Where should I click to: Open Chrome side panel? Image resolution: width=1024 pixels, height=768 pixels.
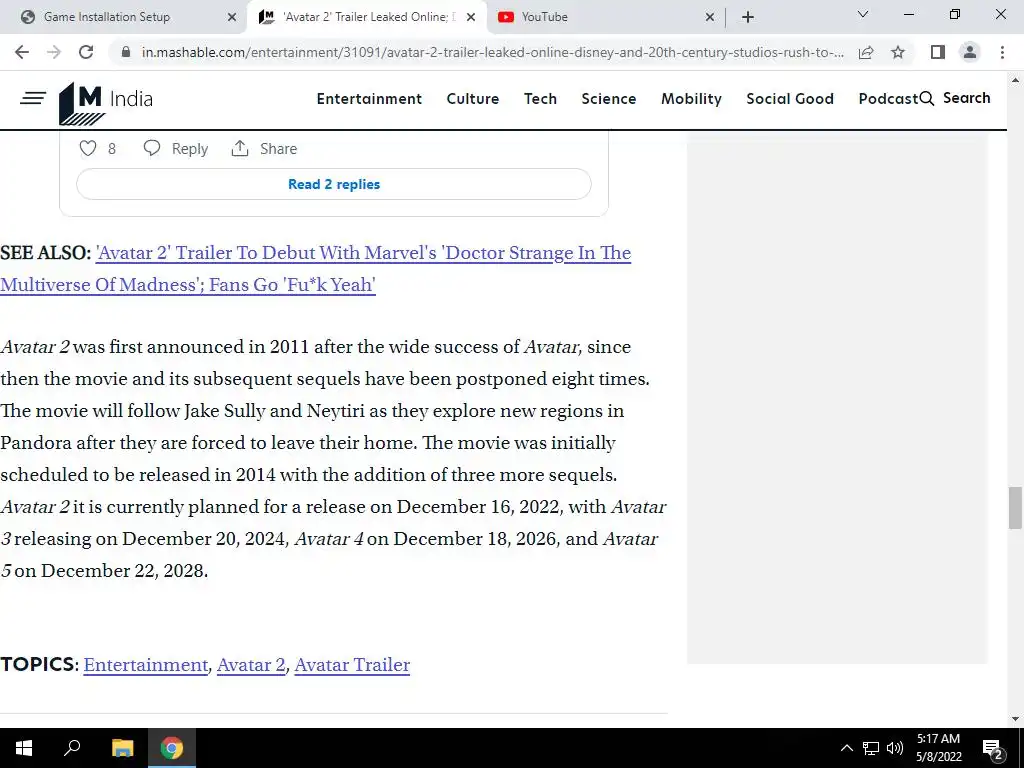pyautogui.click(x=938, y=52)
